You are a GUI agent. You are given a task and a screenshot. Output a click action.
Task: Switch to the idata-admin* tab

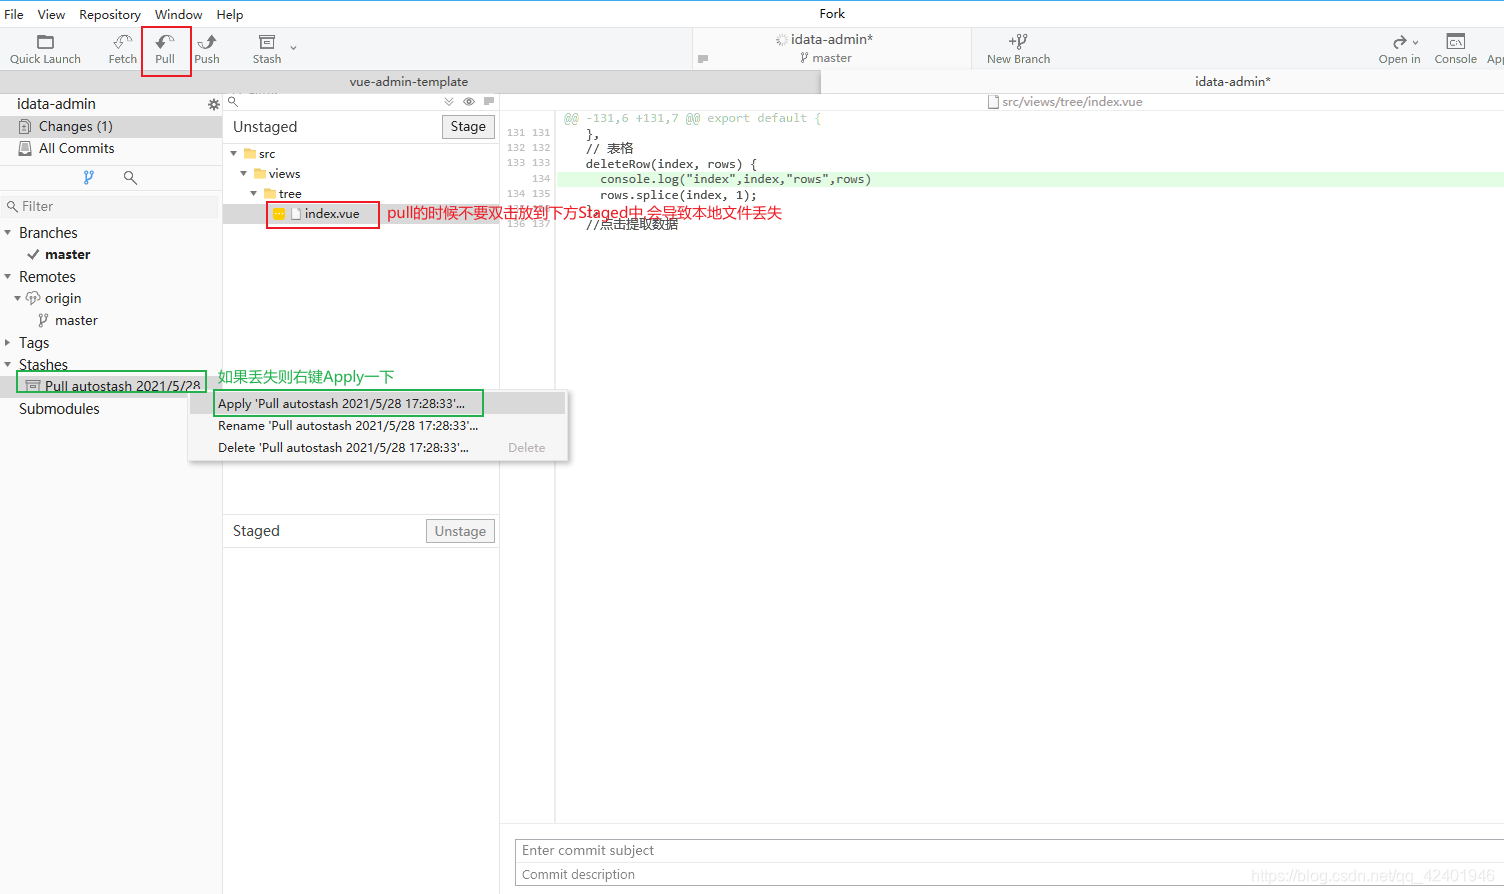[1232, 82]
